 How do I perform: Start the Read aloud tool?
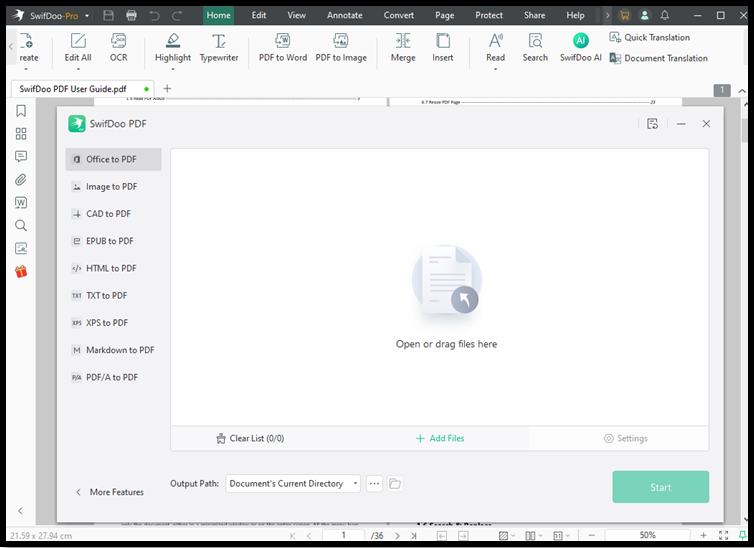[495, 48]
